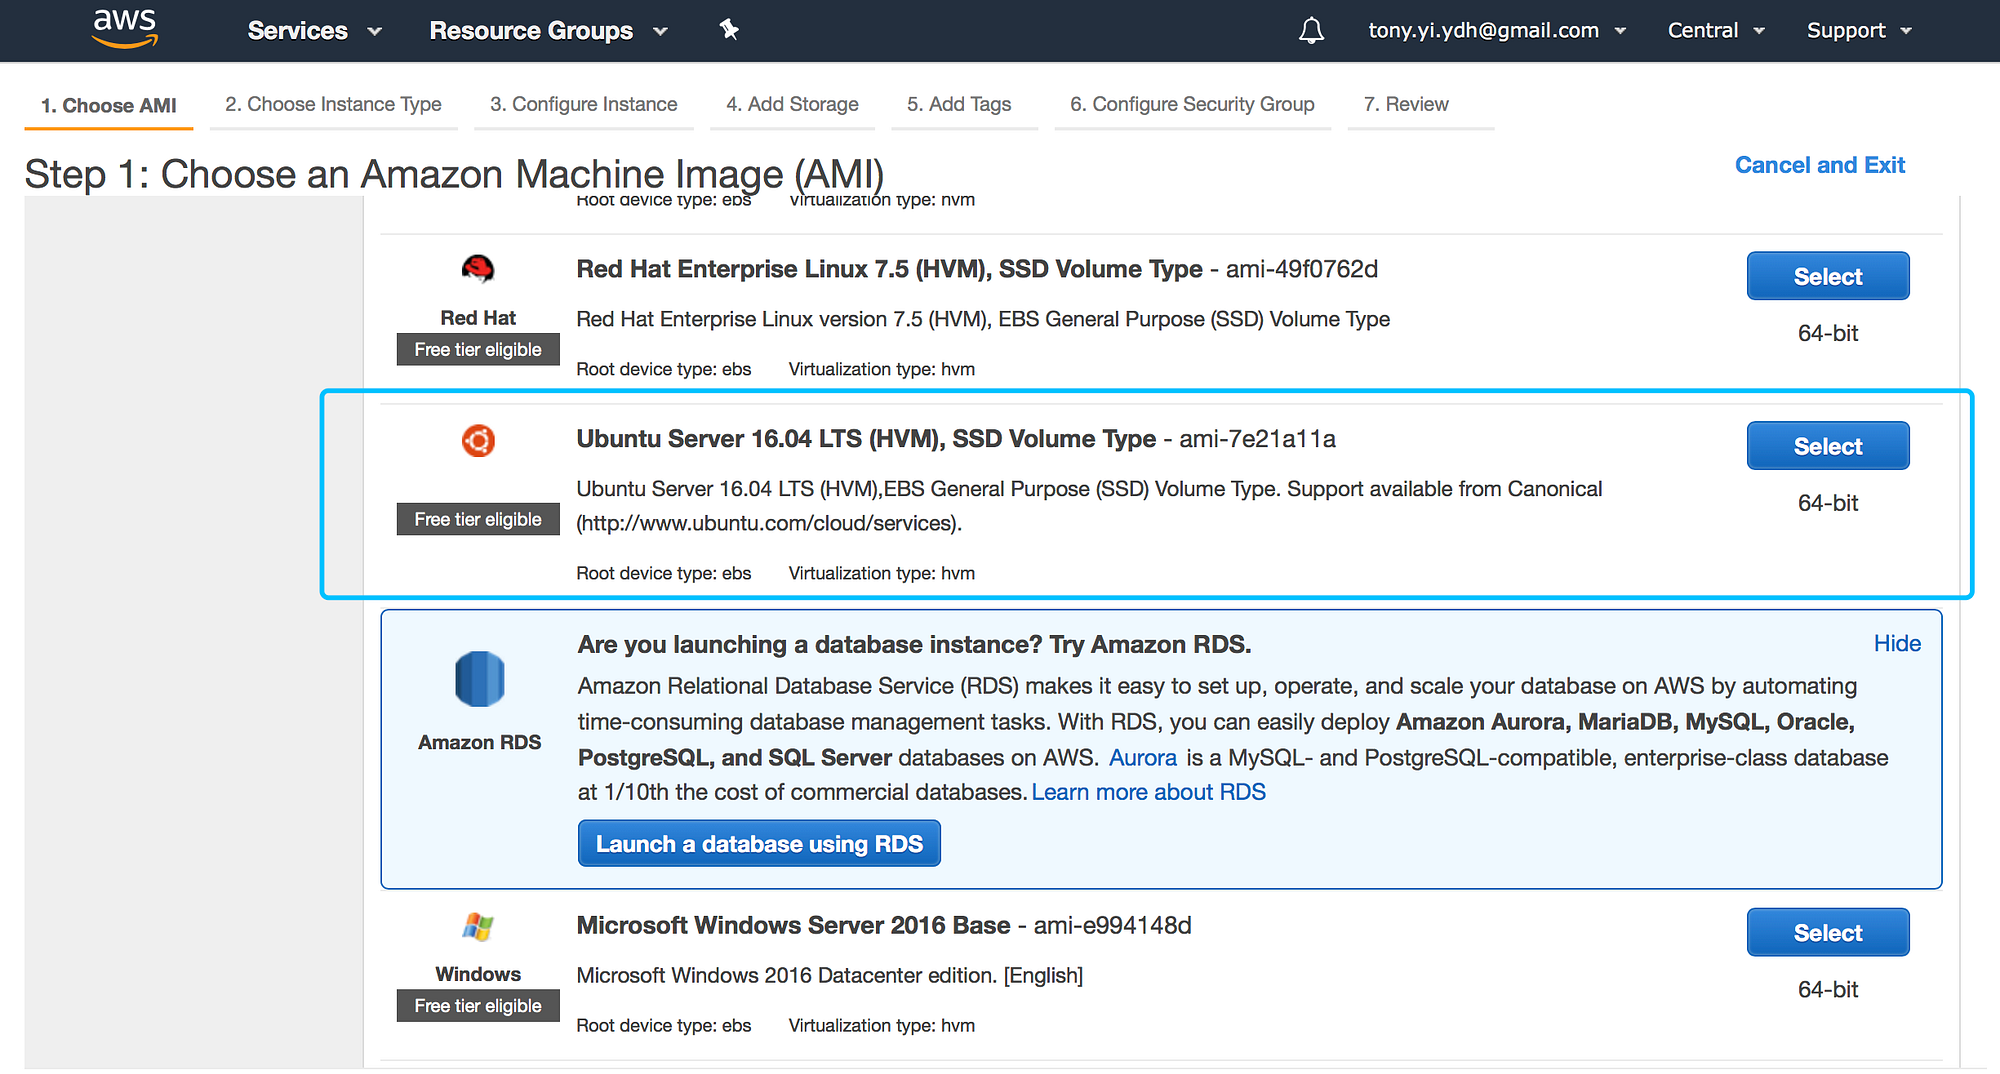The image size is (2000, 1074).
Task: Open the notifications bell
Action: [x=1311, y=31]
